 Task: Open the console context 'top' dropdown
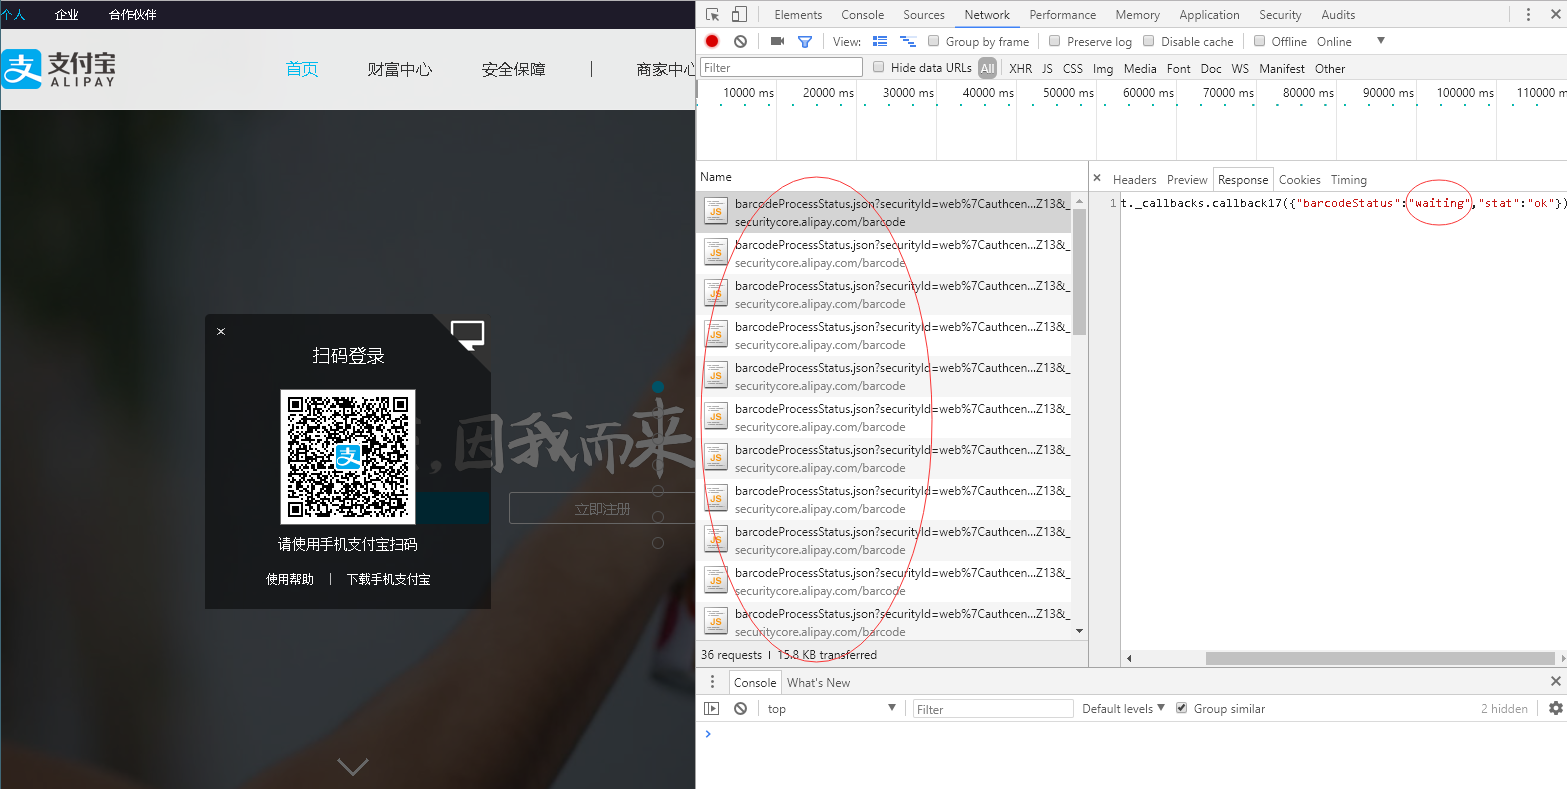(x=832, y=708)
